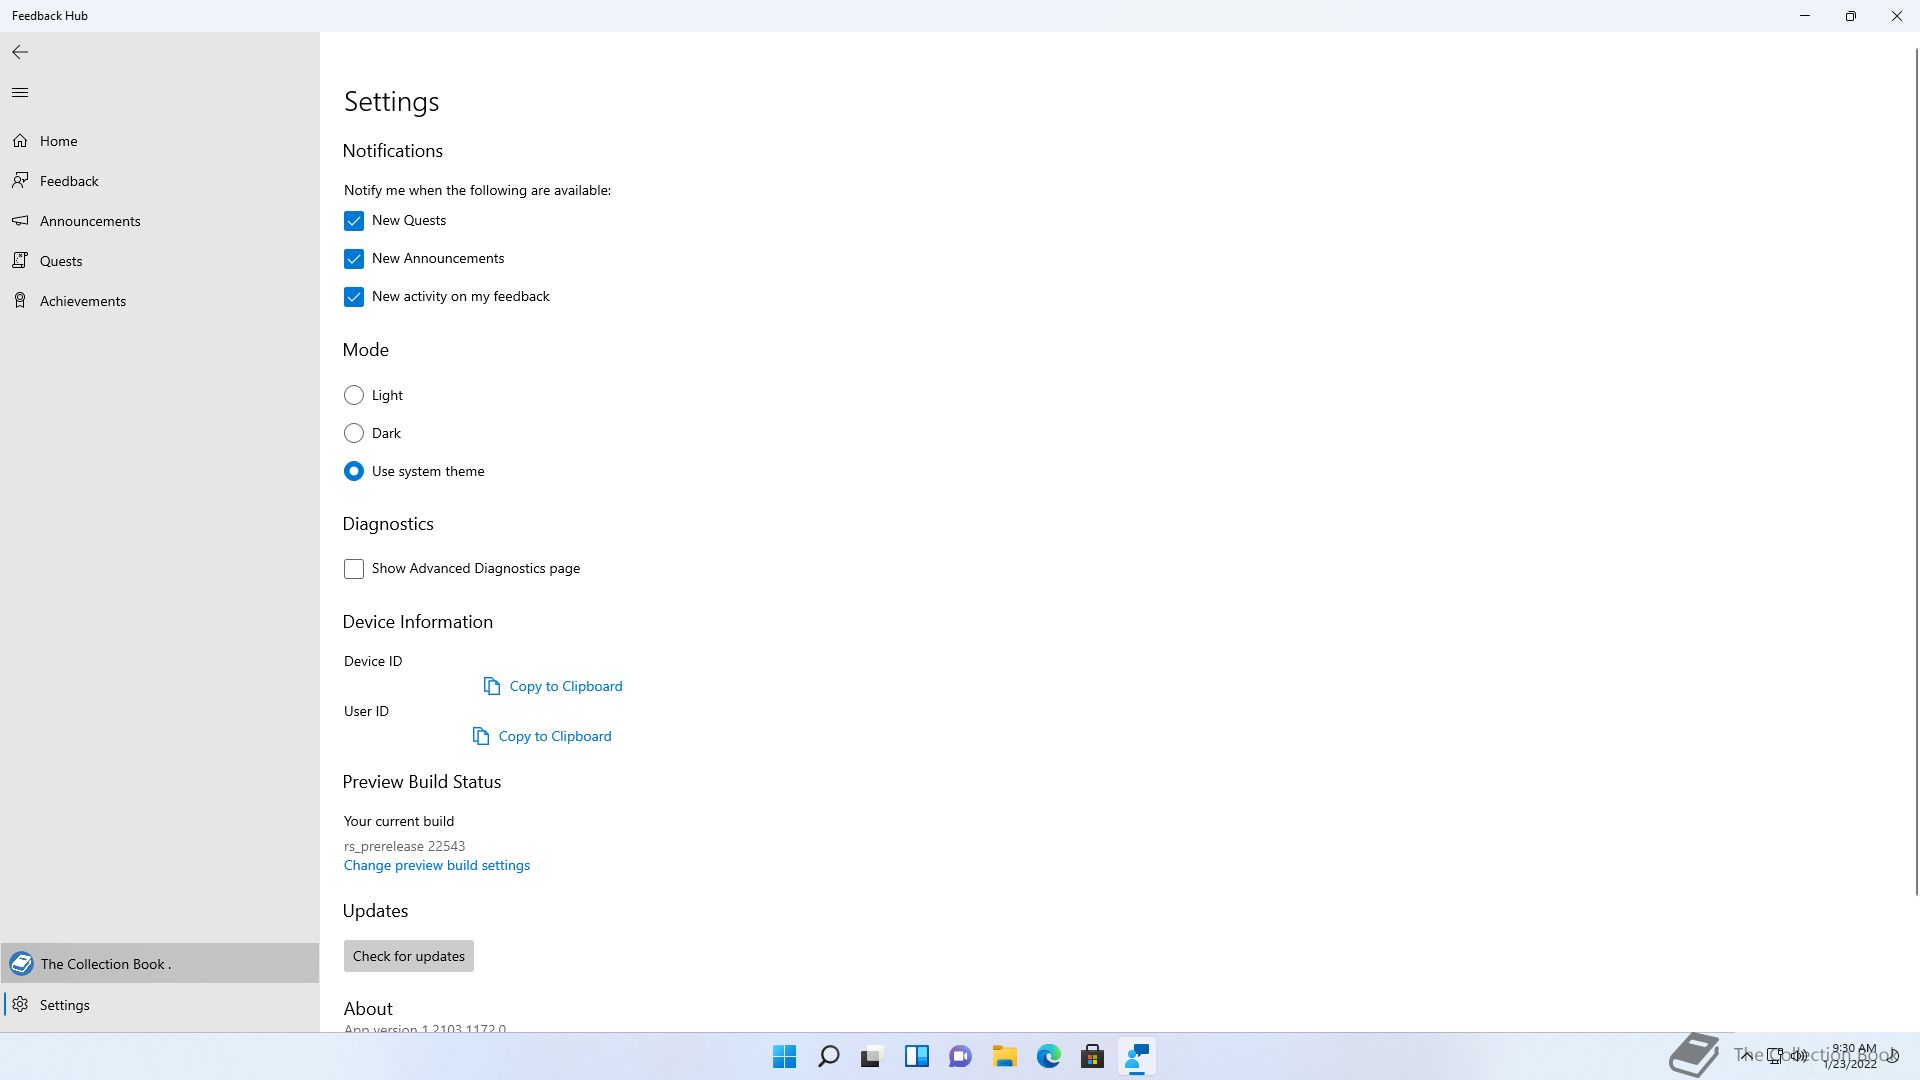Click the Home house icon

[20, 141]
